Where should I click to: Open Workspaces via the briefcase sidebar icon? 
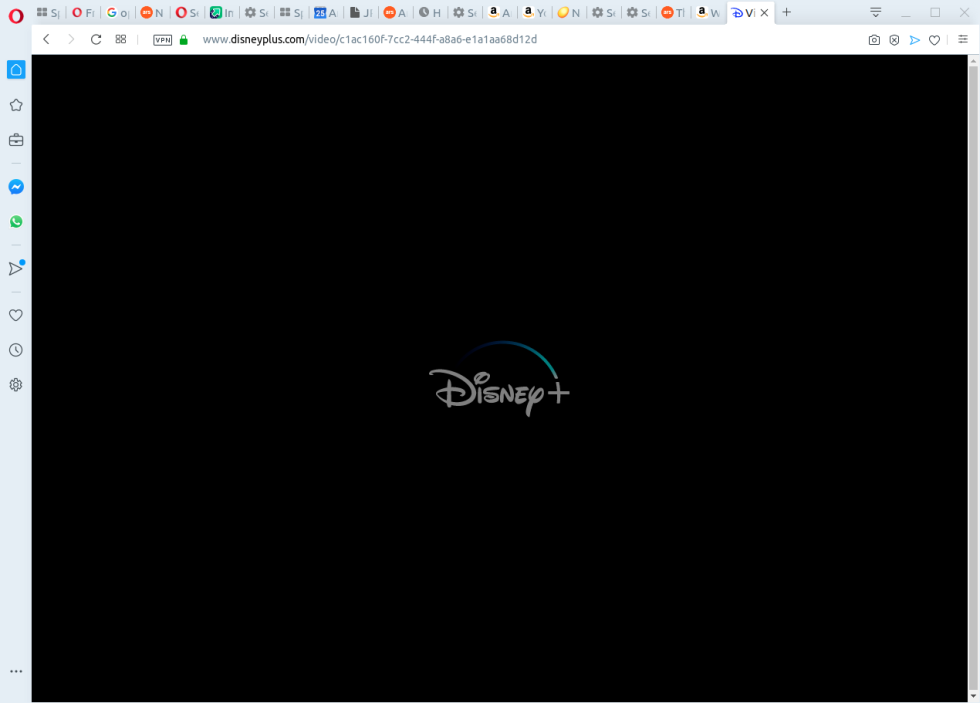click(x=16, y=140)
